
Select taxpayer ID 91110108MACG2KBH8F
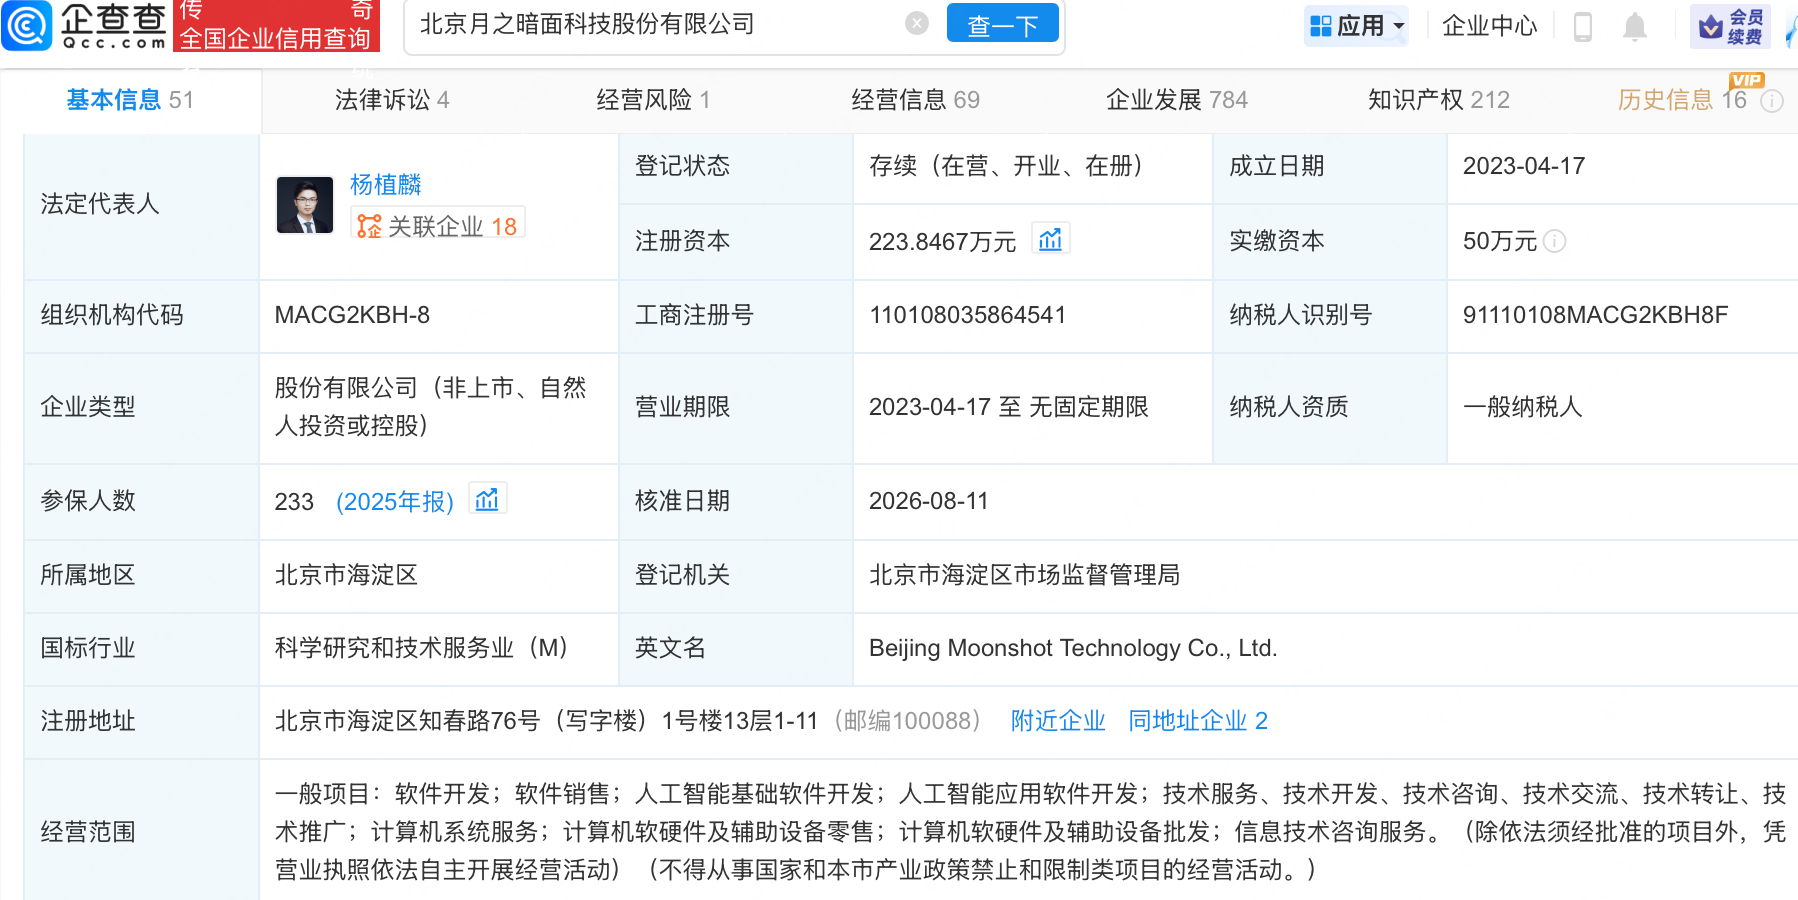pos(1595,315)
